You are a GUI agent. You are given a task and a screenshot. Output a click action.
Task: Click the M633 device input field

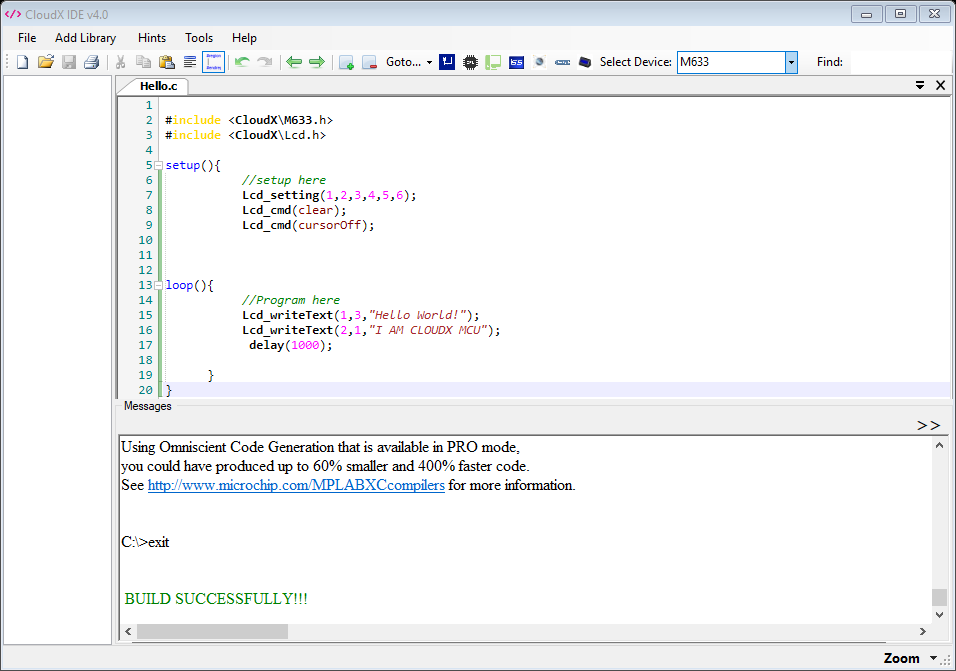731,62
